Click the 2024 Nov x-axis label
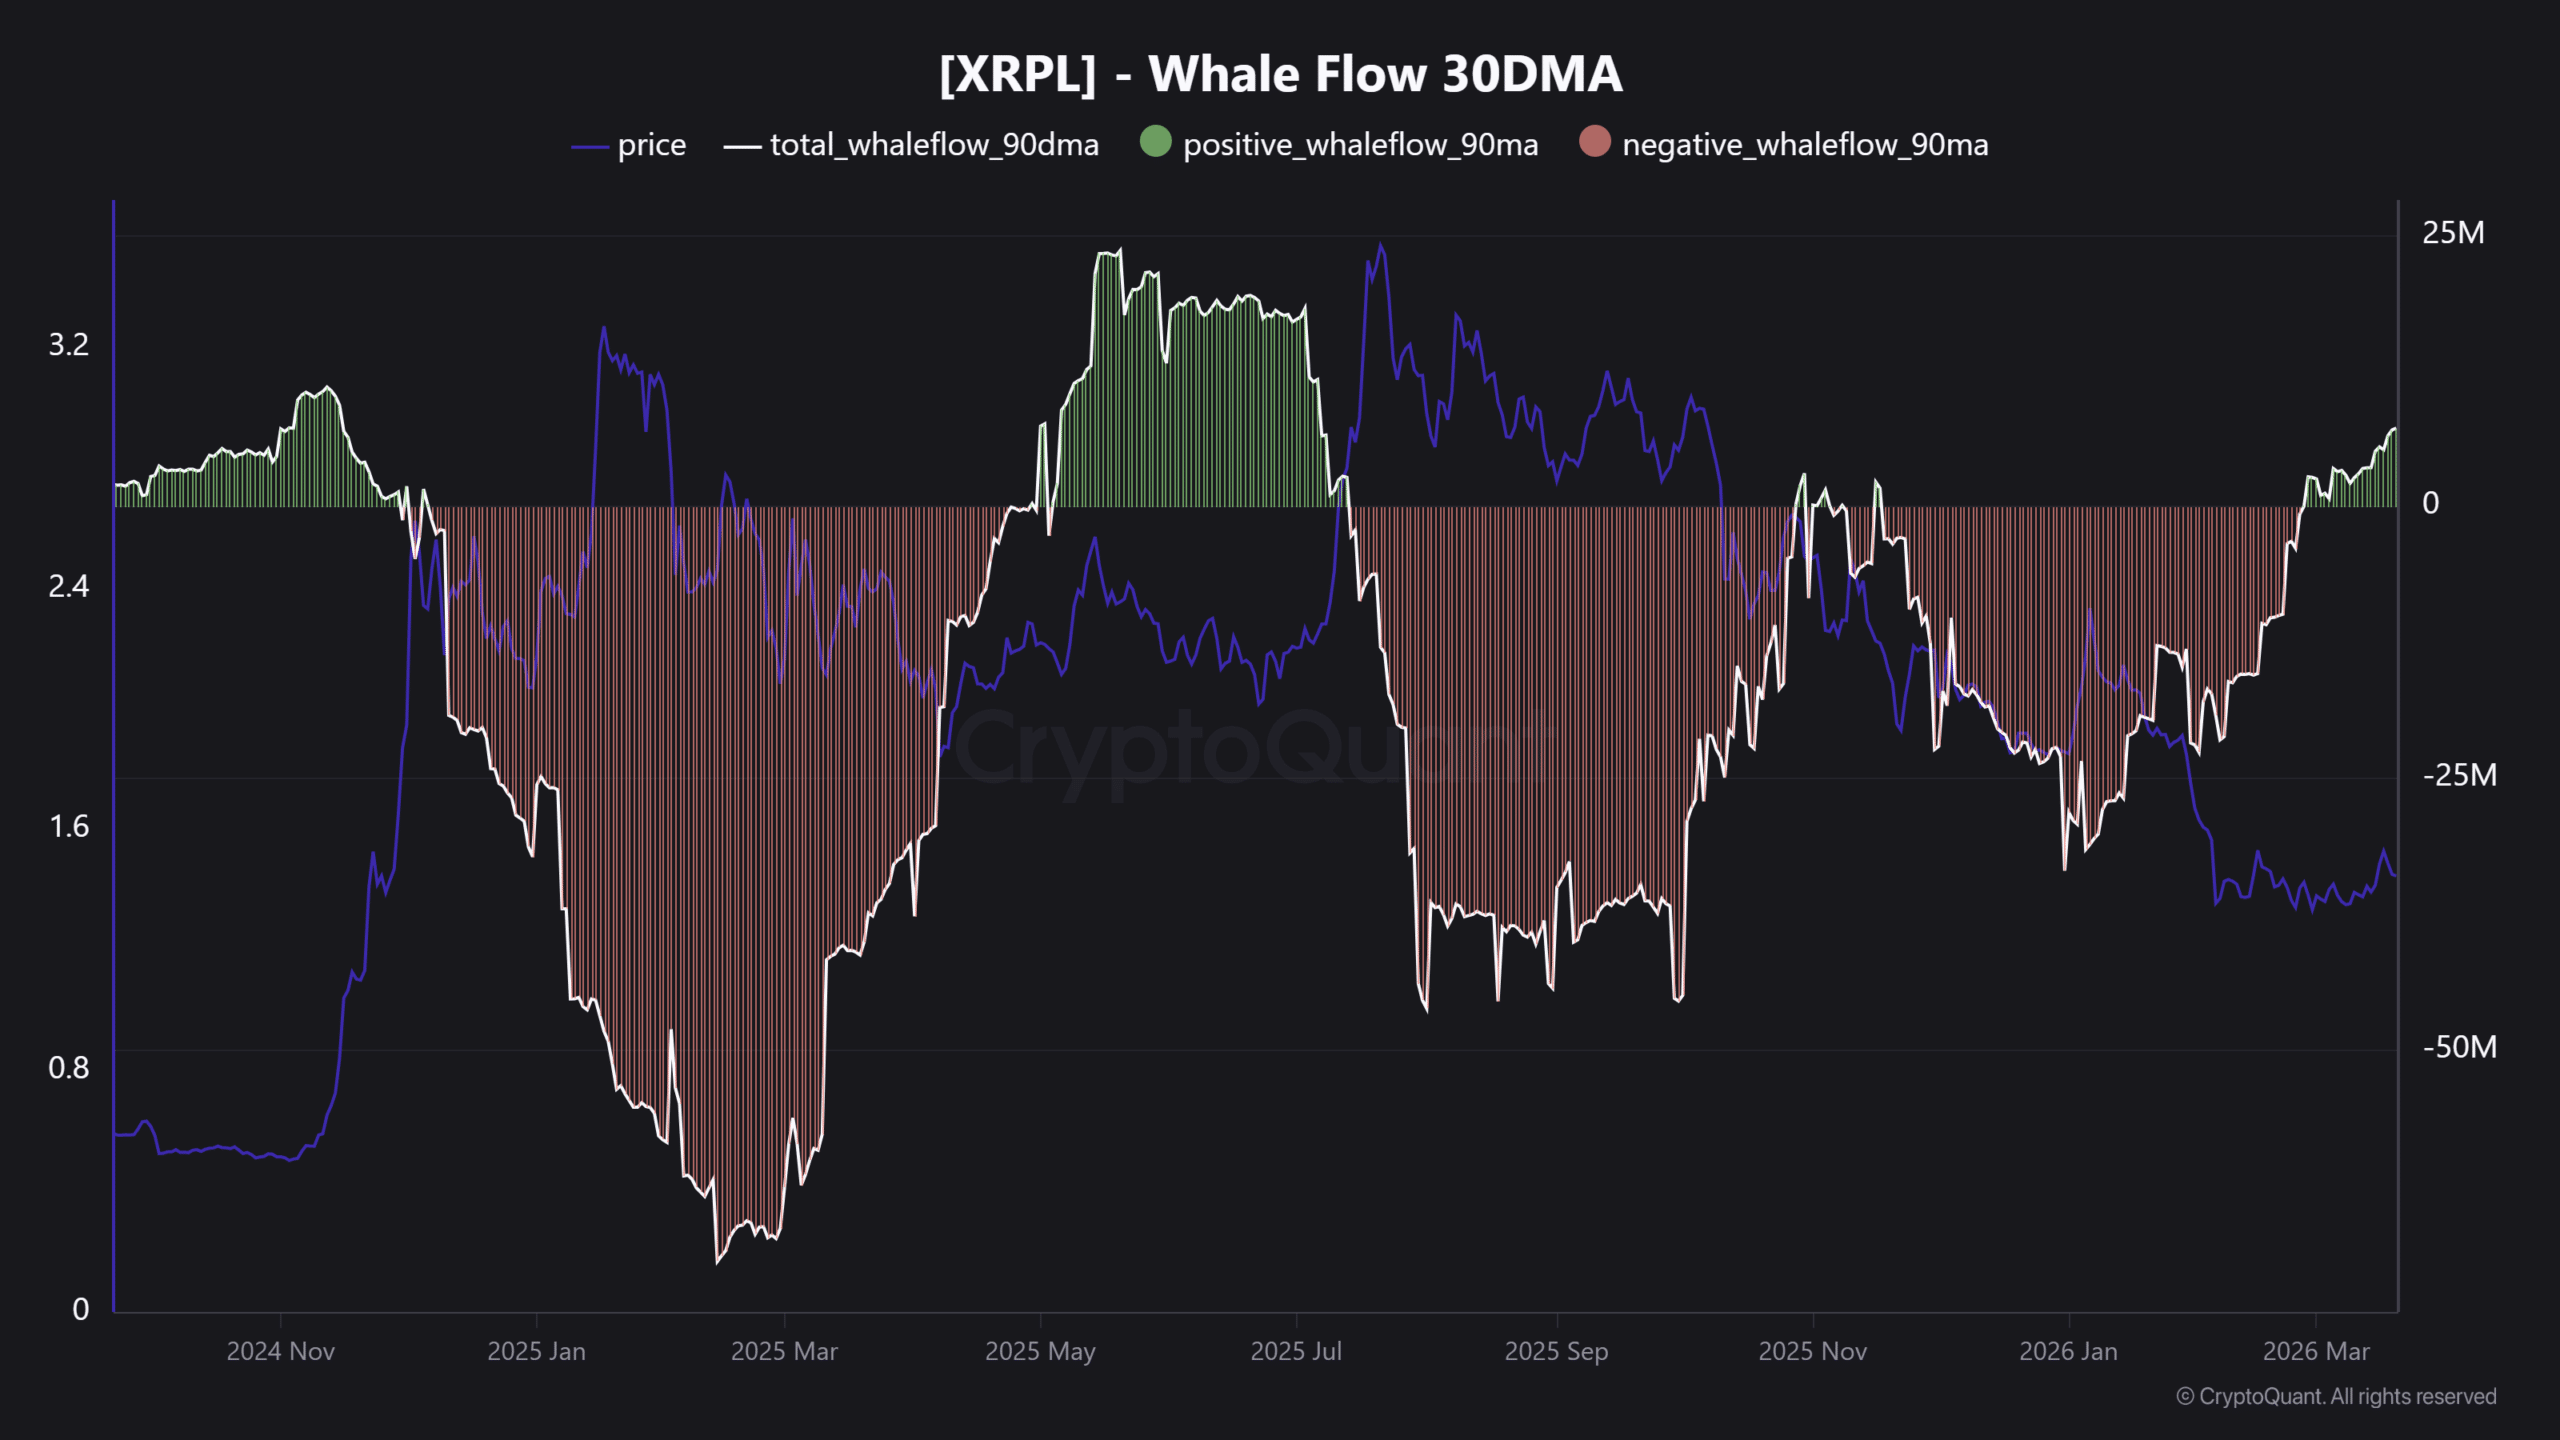 (280, 1351)
